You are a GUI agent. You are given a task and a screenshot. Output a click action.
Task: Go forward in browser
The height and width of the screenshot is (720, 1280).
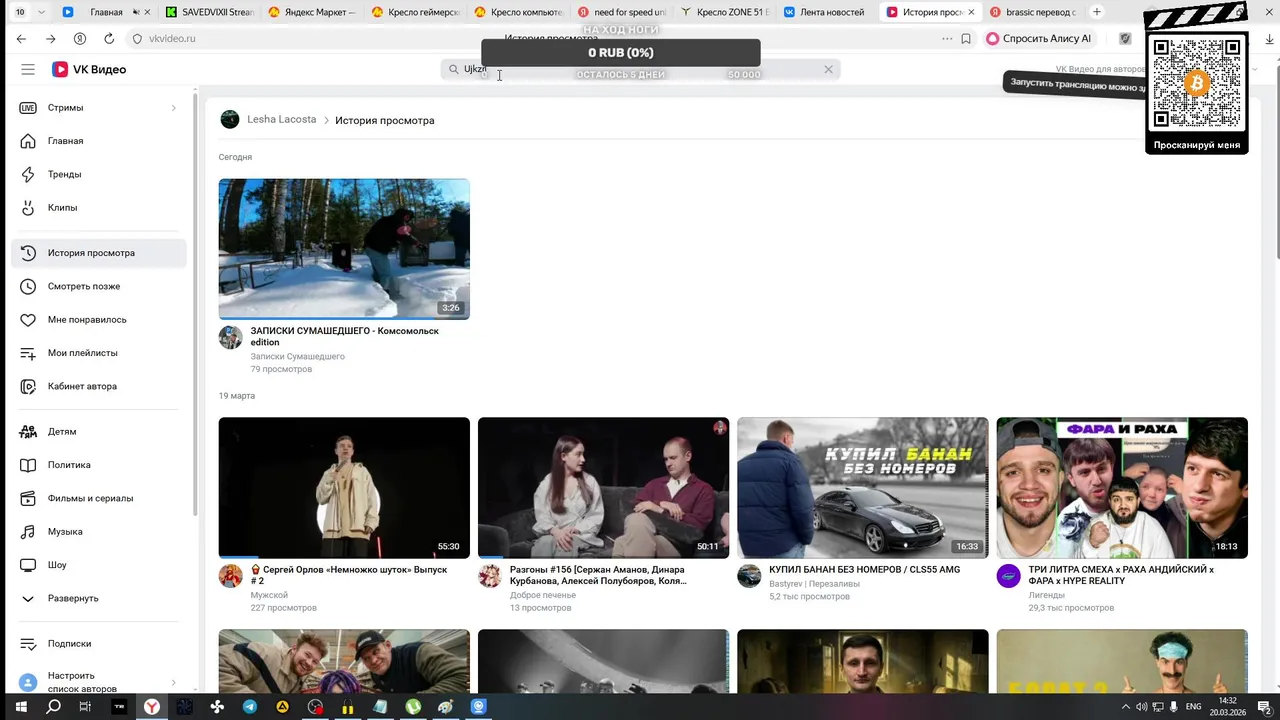[50, 38]
